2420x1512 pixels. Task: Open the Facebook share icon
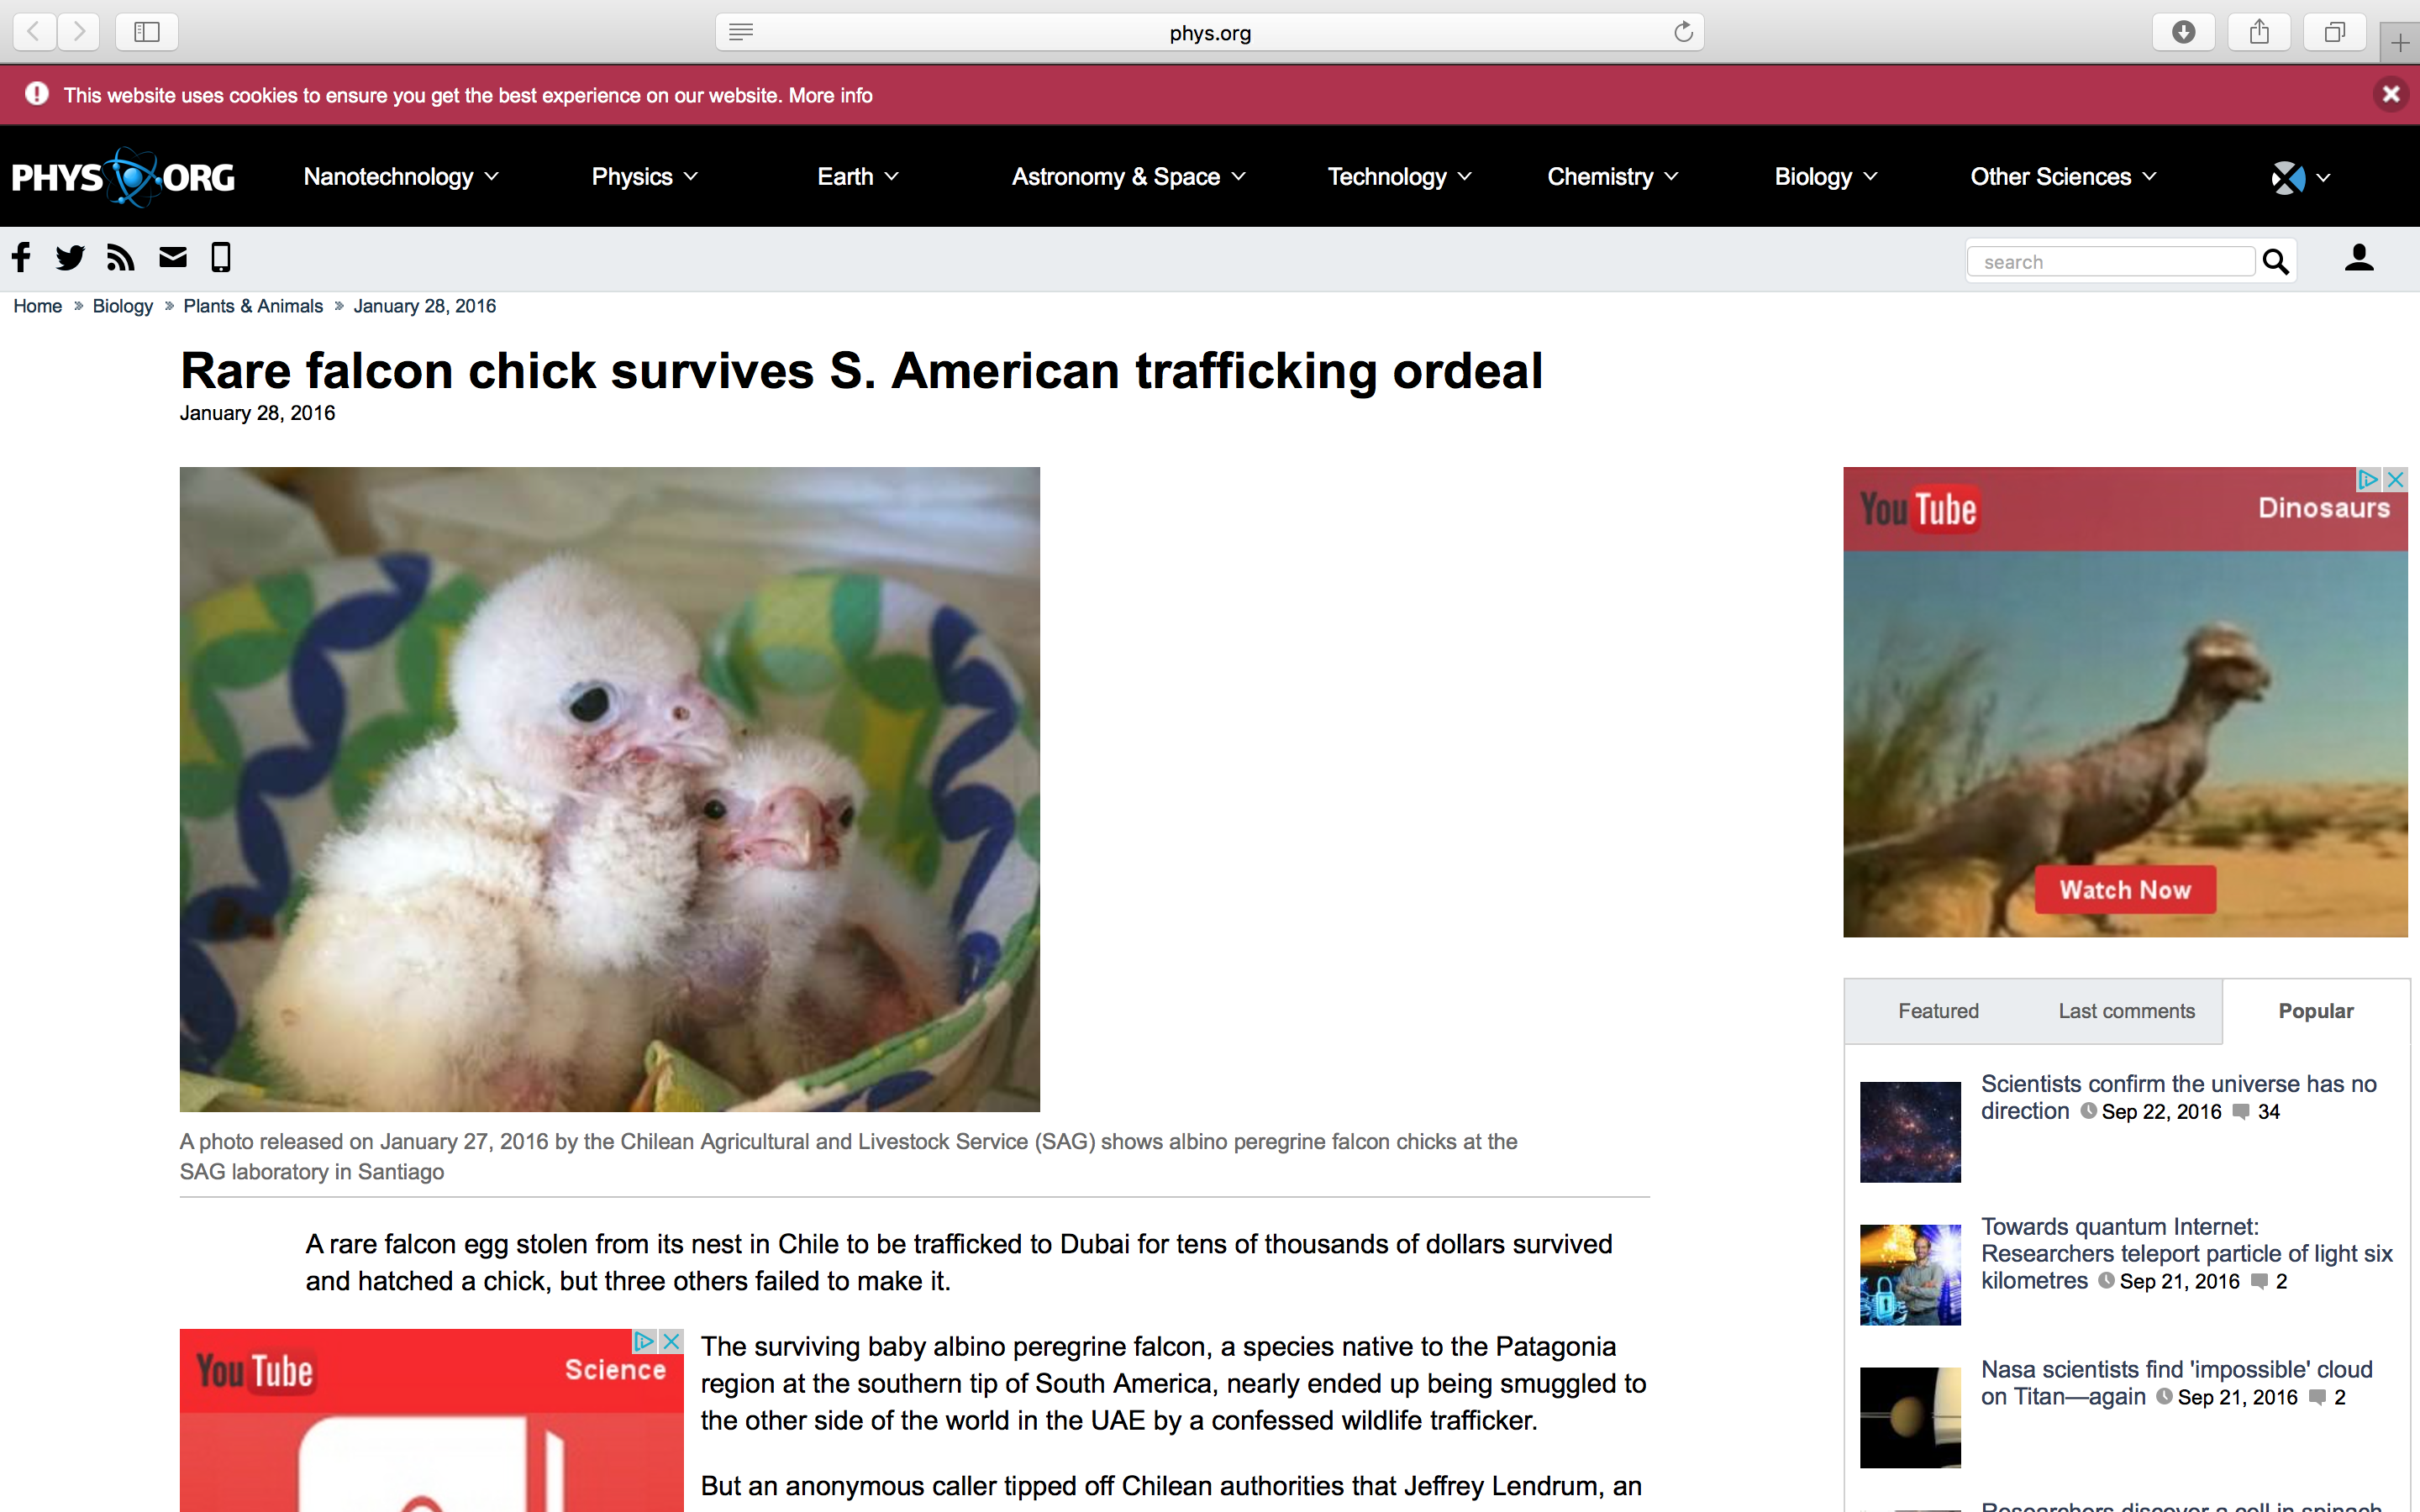pyautogui.click(x=21, y=258)
